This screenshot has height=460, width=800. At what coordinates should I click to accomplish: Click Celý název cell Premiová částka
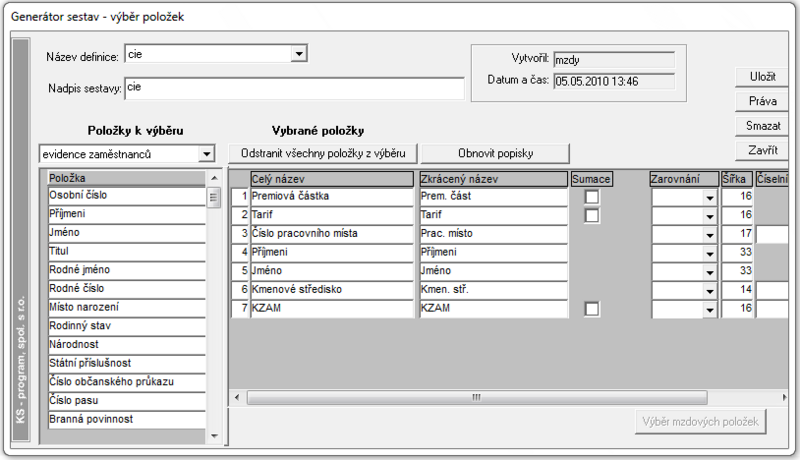pyautogui.click(x=332, y=196)
